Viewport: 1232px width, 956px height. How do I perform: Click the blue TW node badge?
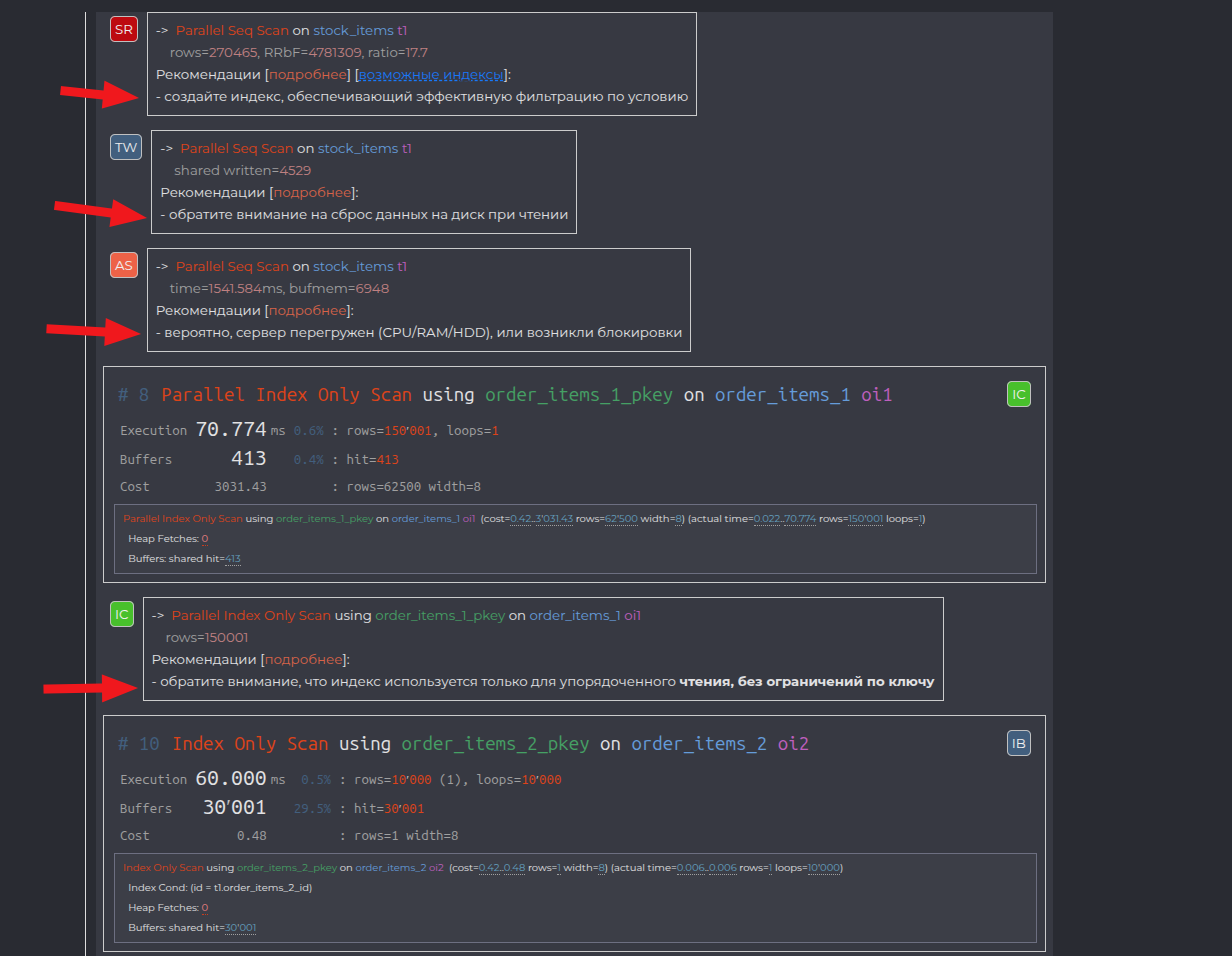[125, 147]
